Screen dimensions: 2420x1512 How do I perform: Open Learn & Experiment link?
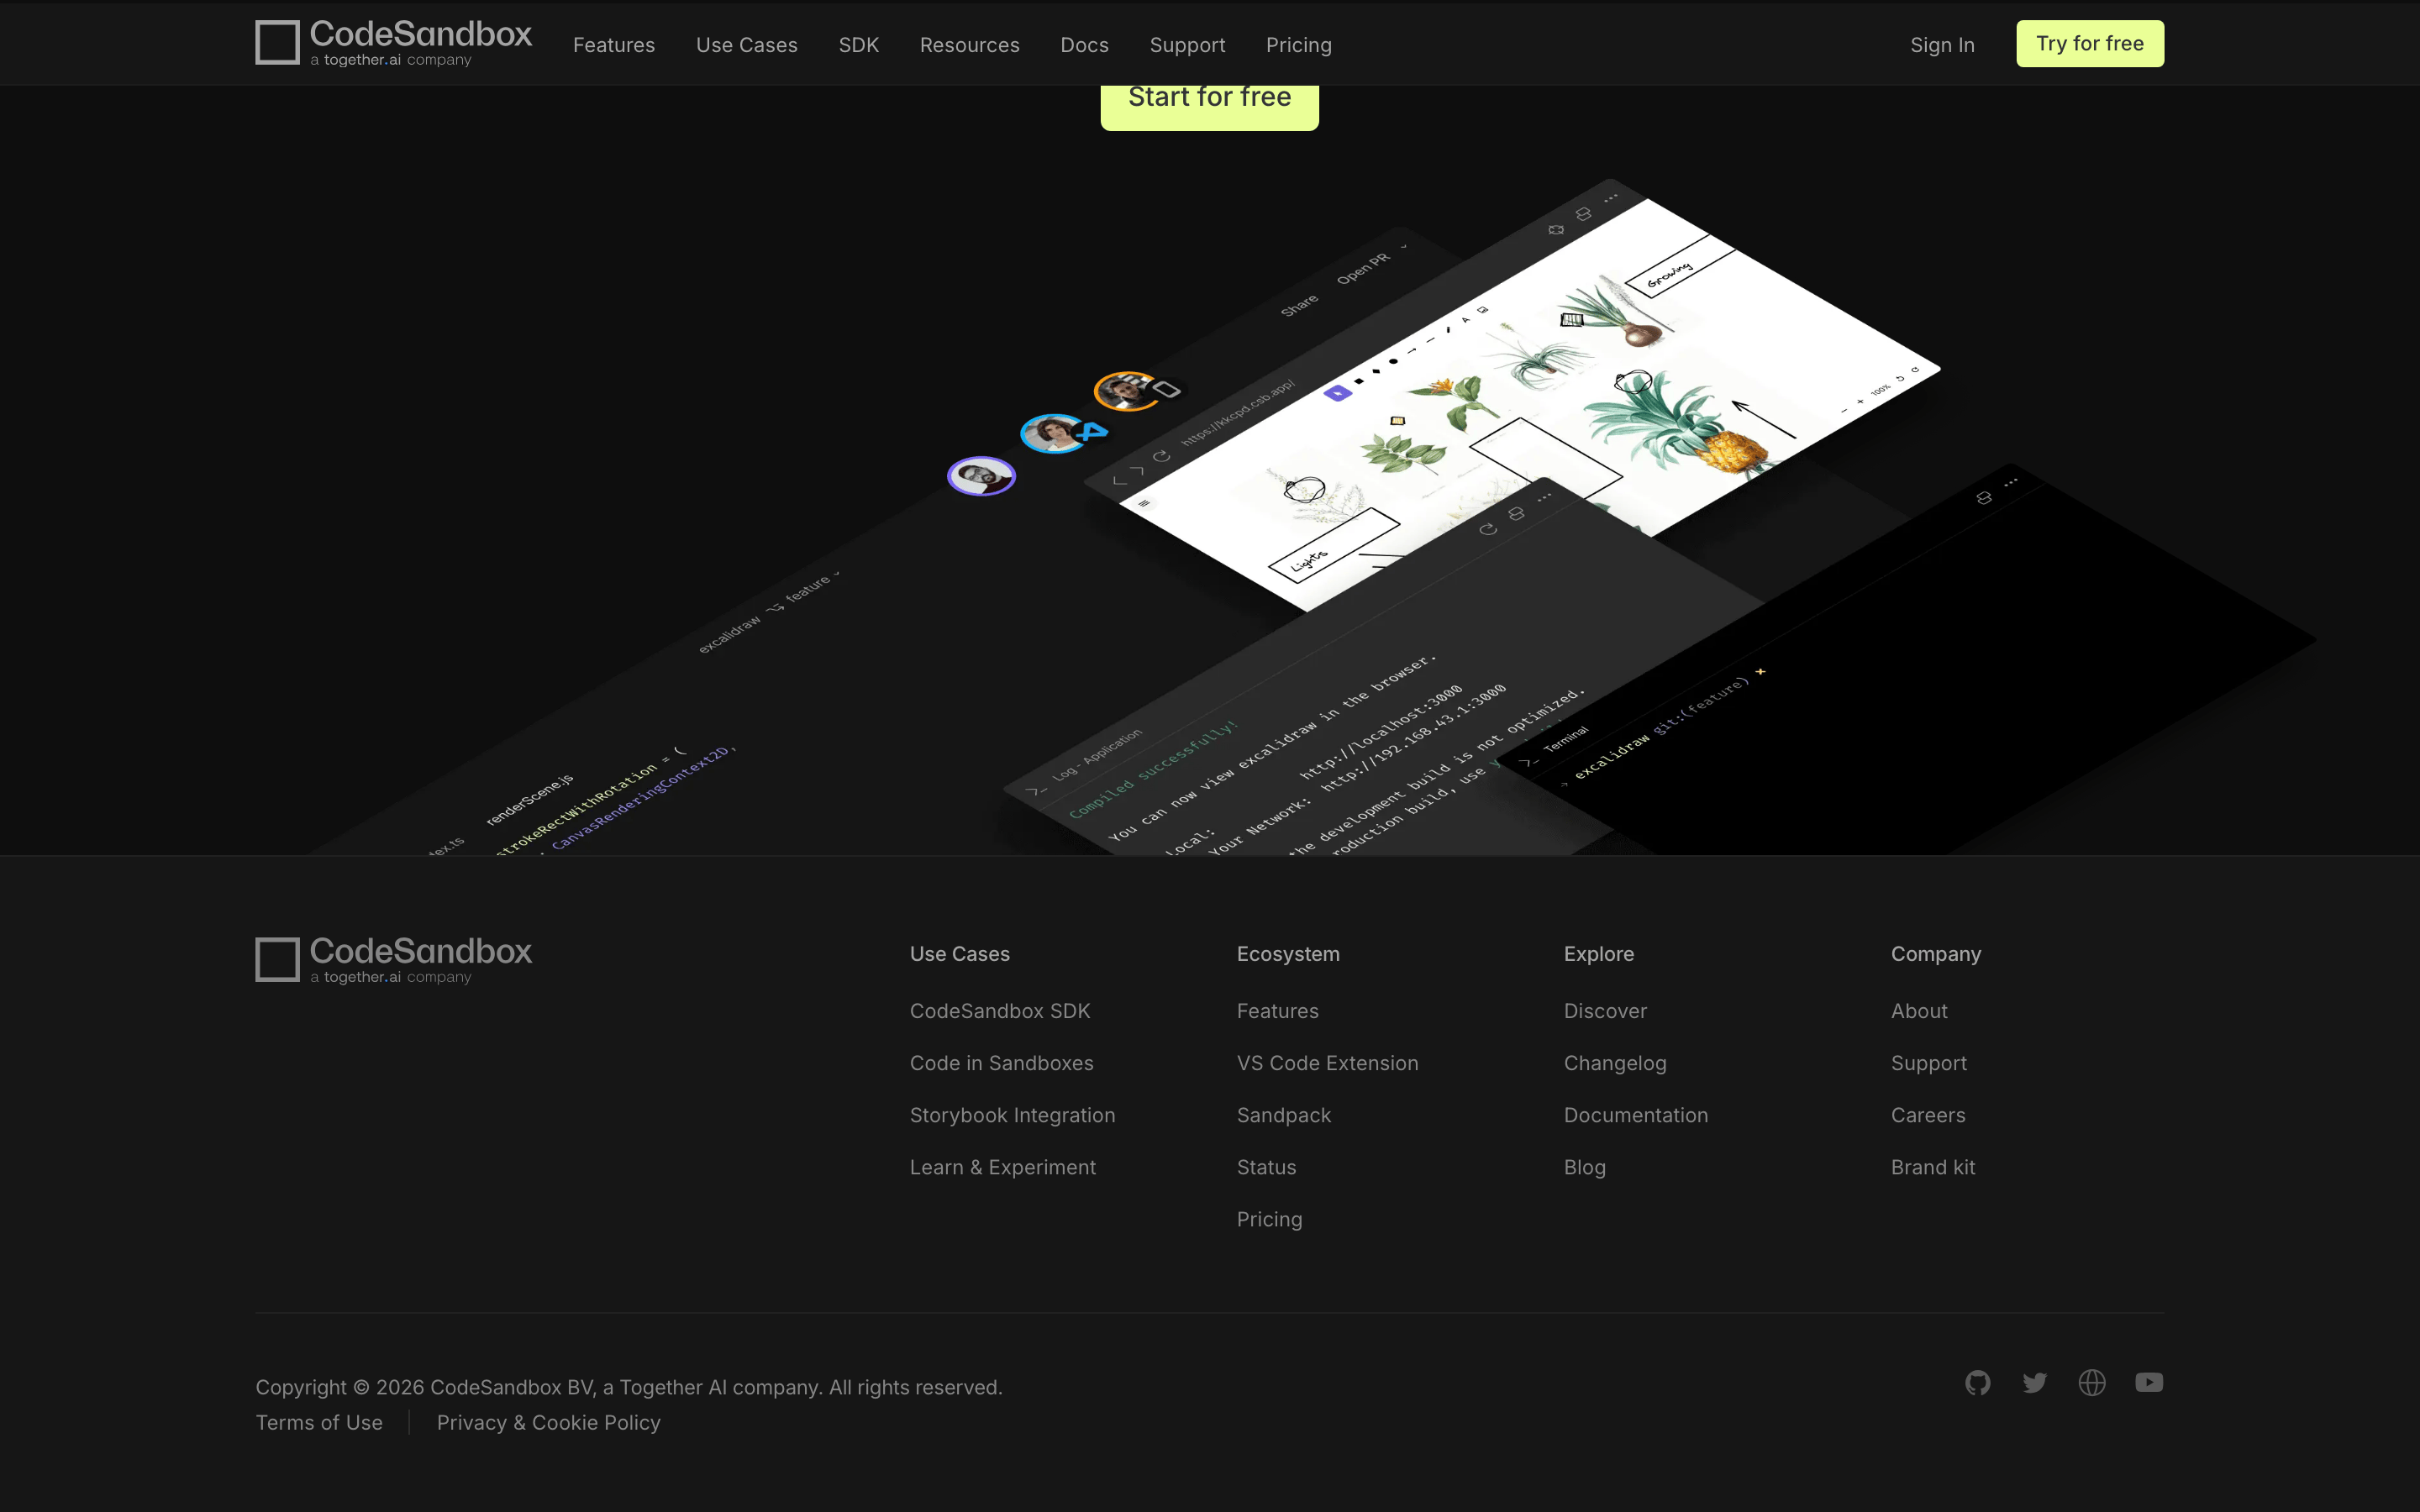(x=1002, y=1167)
